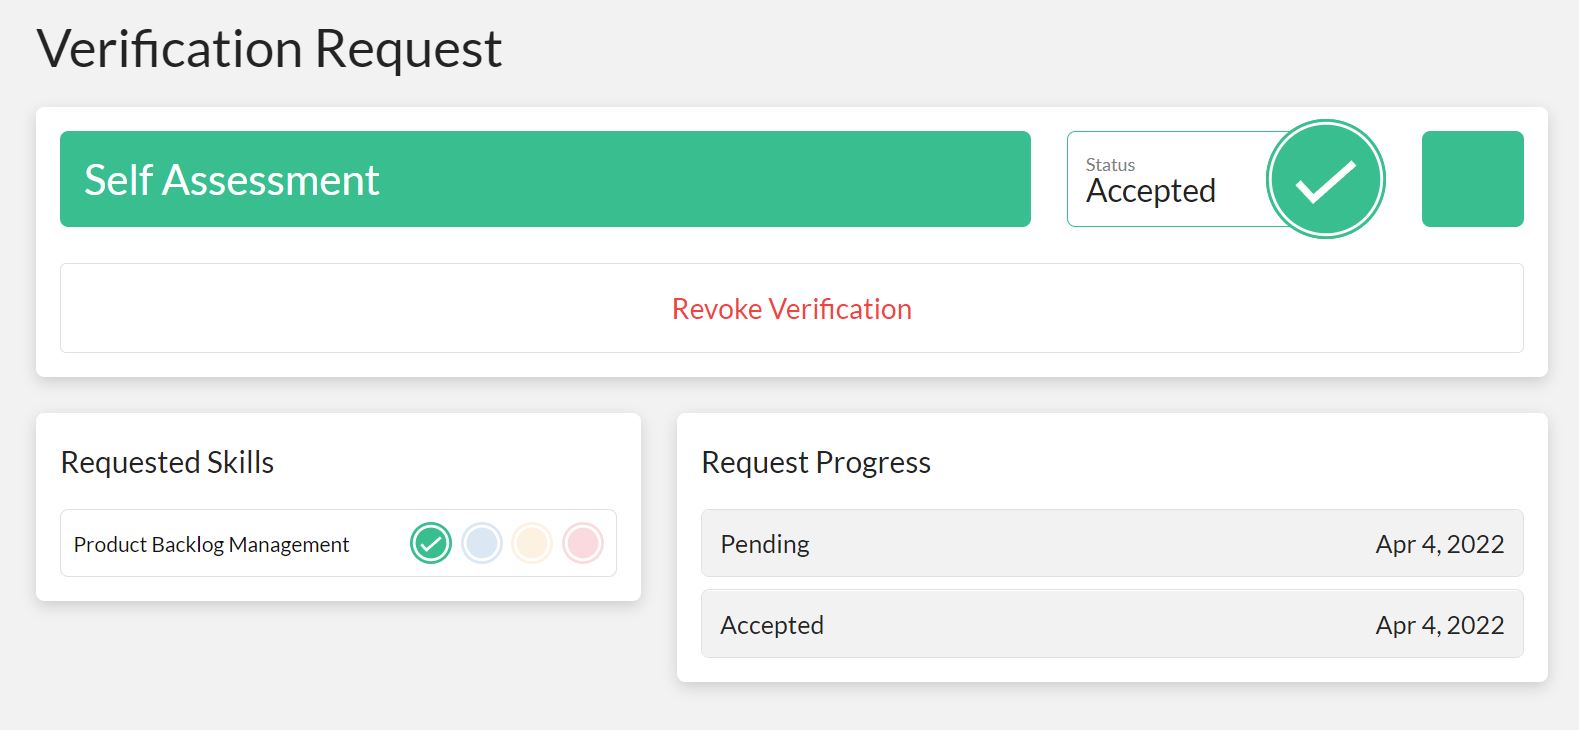Click the small Status label text

1110,165
